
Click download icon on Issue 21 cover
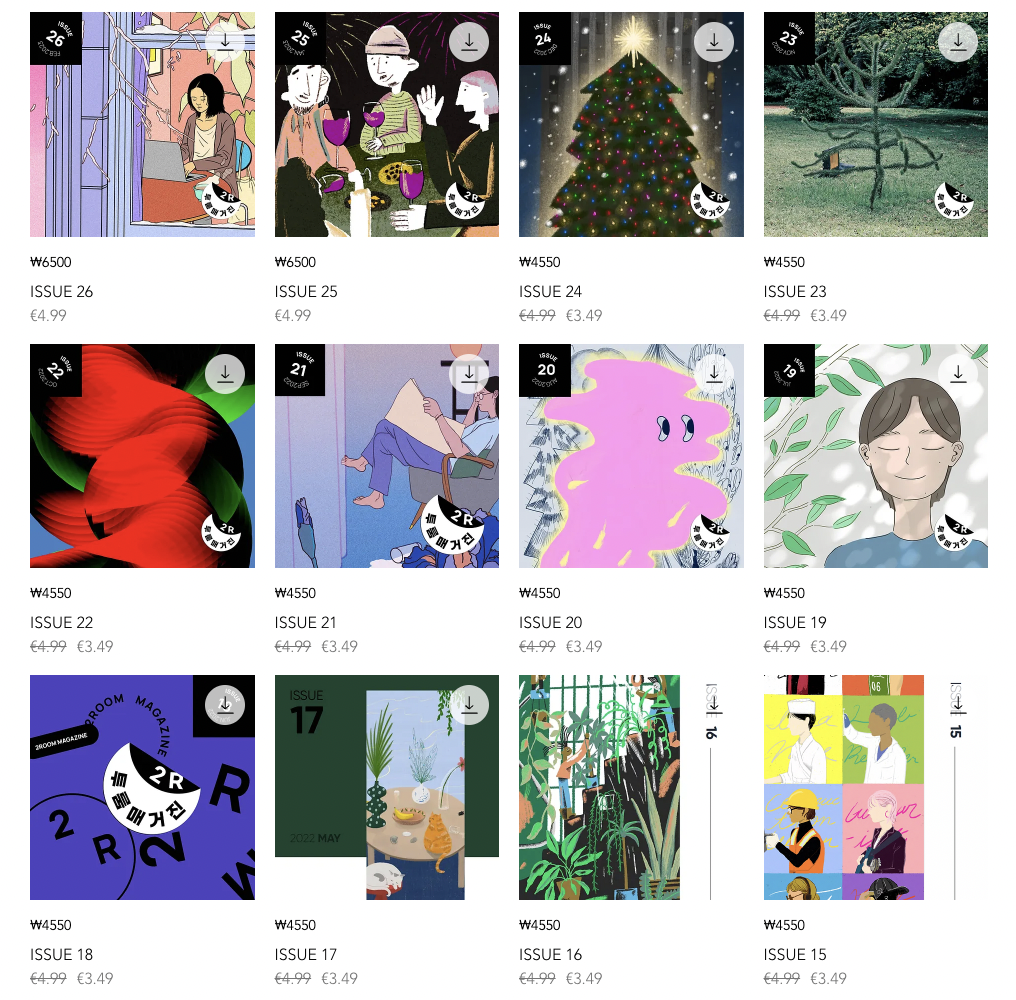[469, 374]
